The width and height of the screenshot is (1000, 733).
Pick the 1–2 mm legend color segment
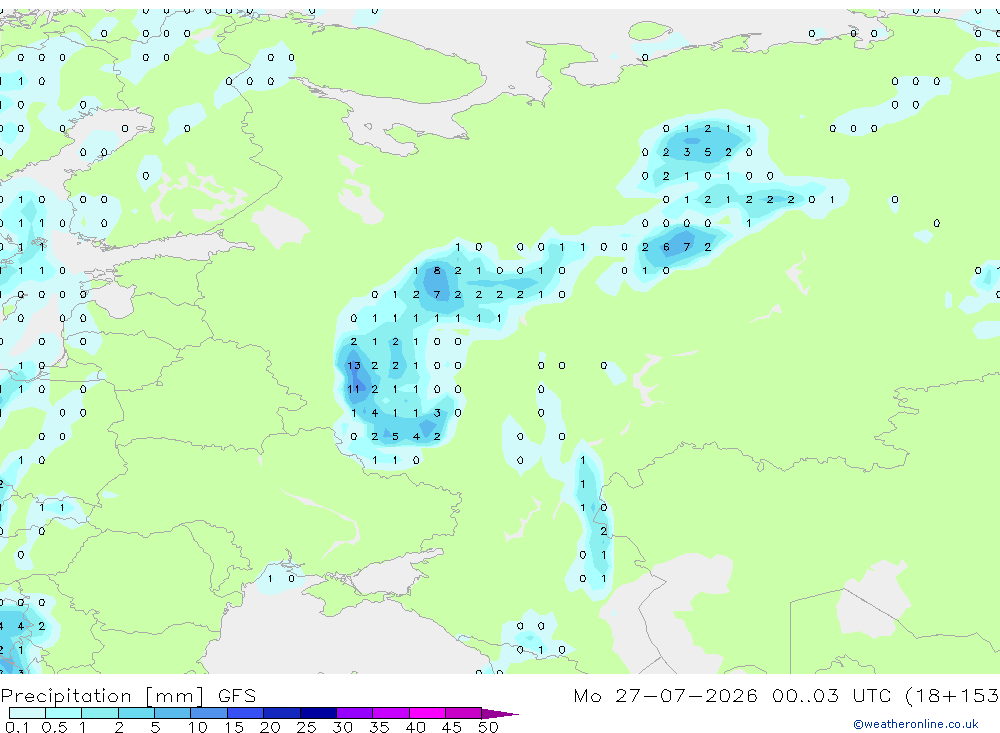coord(99,713)
